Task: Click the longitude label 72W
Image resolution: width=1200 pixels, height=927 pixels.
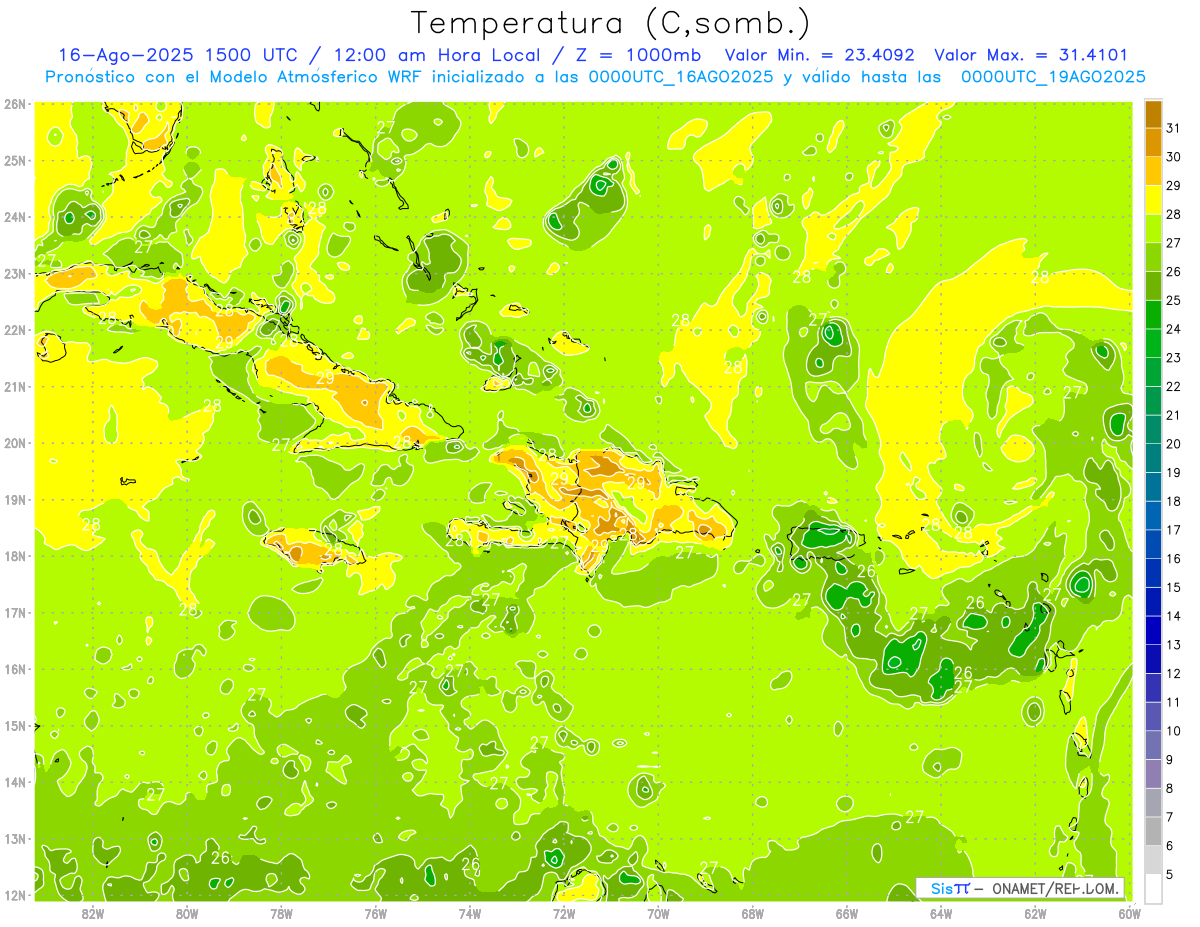Action: [x=564, y=913]
